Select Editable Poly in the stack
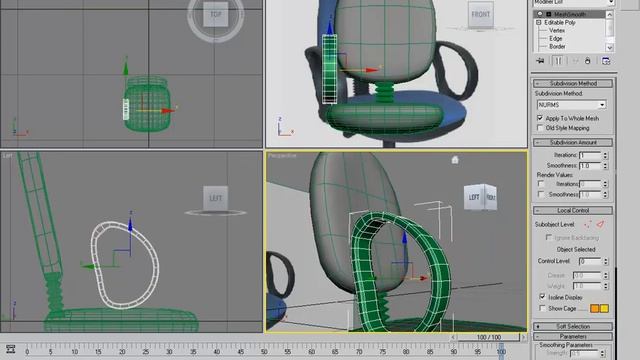The height and width of the screenshot is (360, 640). click(560, 22)
